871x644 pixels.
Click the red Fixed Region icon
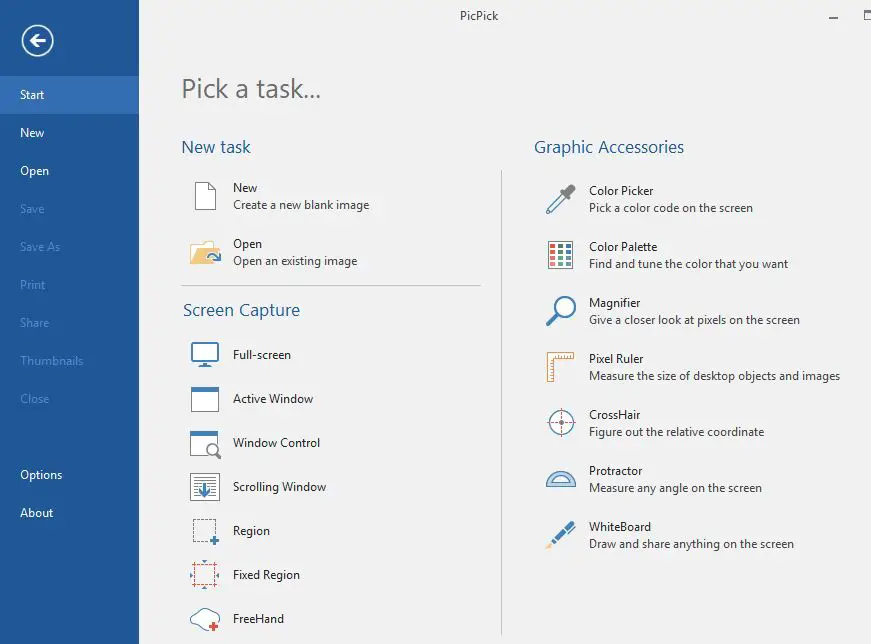pyautogui.click(x=204, y=575)
